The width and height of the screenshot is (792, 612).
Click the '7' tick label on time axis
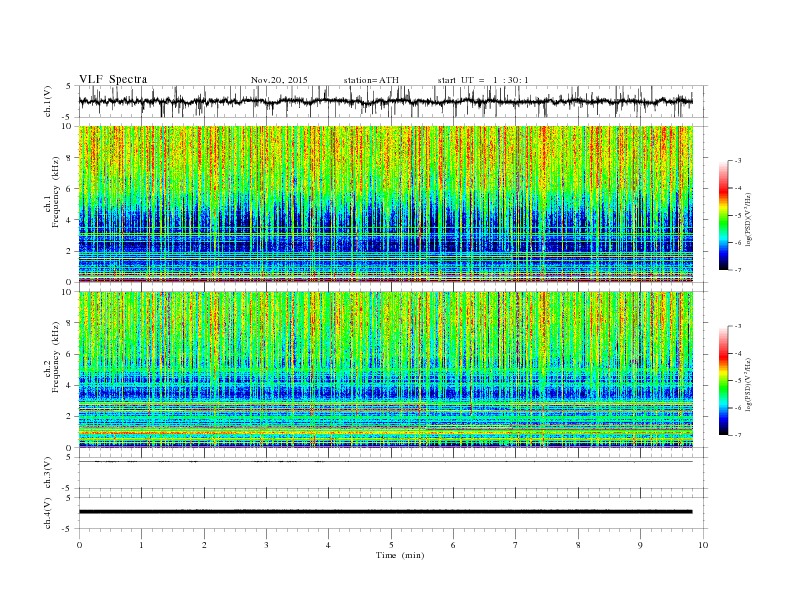point(516,545)
